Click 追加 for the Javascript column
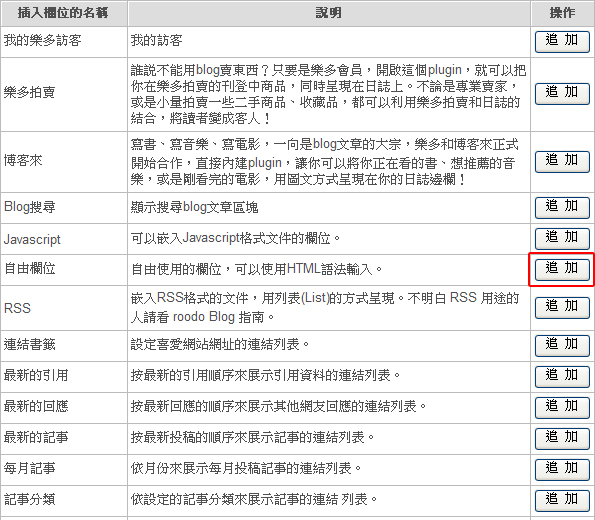 [x=562, y=239]
